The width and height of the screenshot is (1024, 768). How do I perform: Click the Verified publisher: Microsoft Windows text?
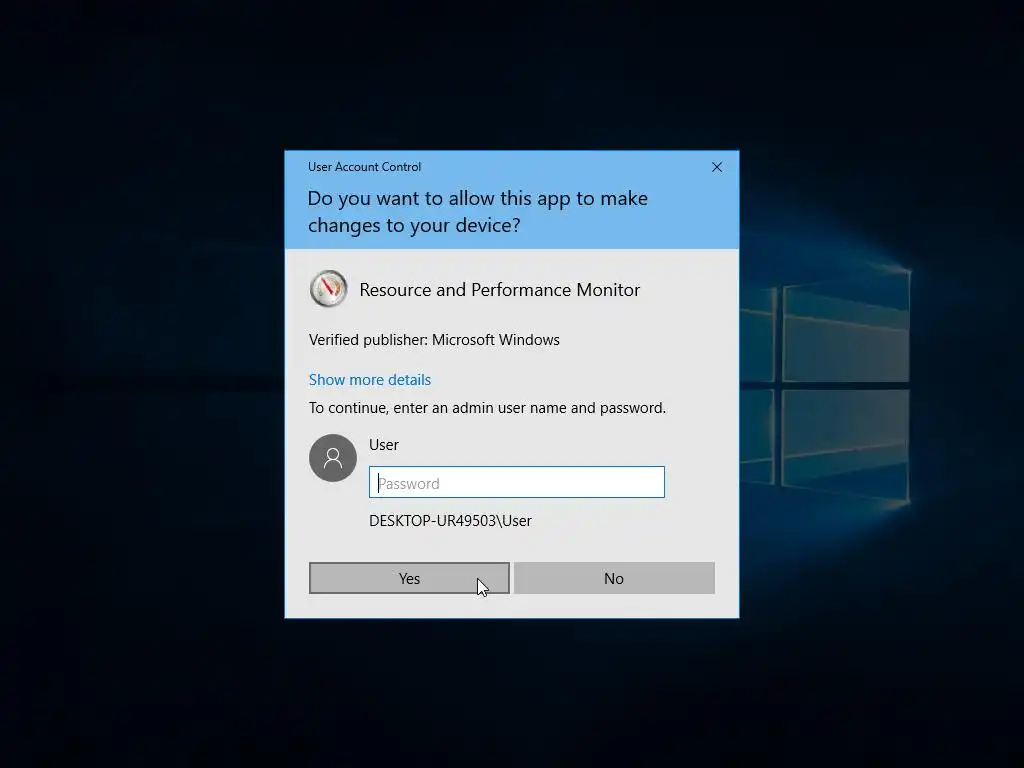pyautogui.click(x=434, y=340)
